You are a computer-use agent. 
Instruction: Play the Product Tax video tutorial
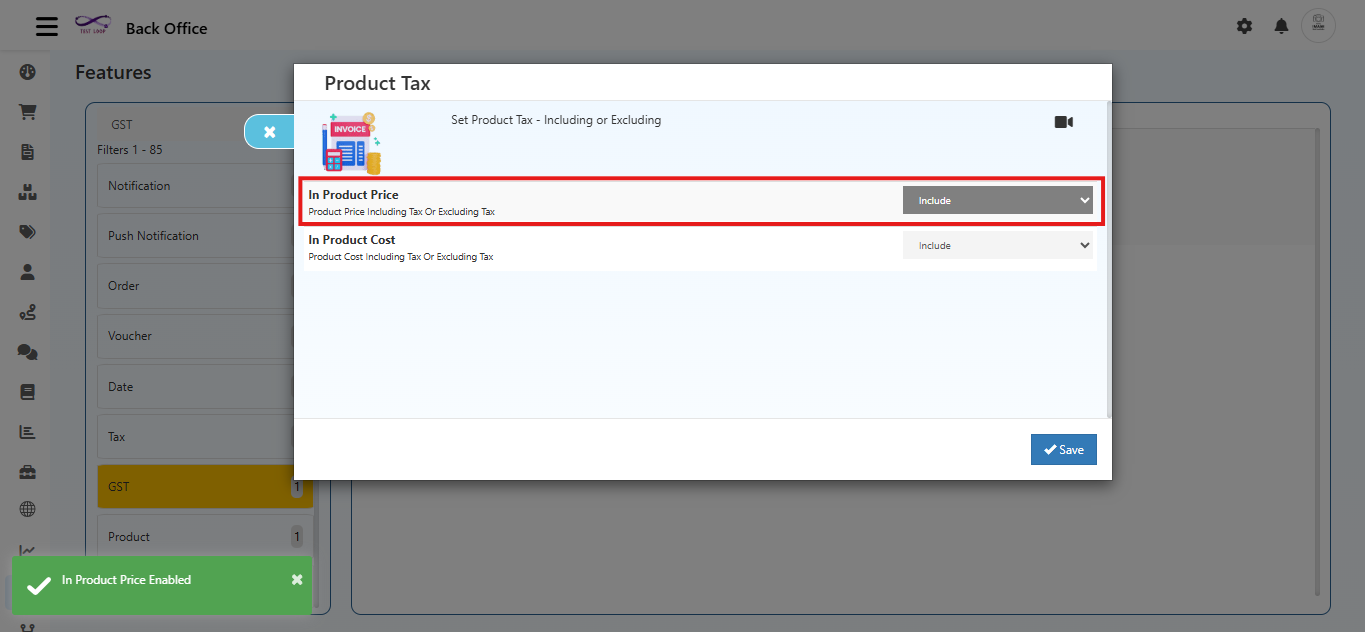click(x=1063, y=122)
